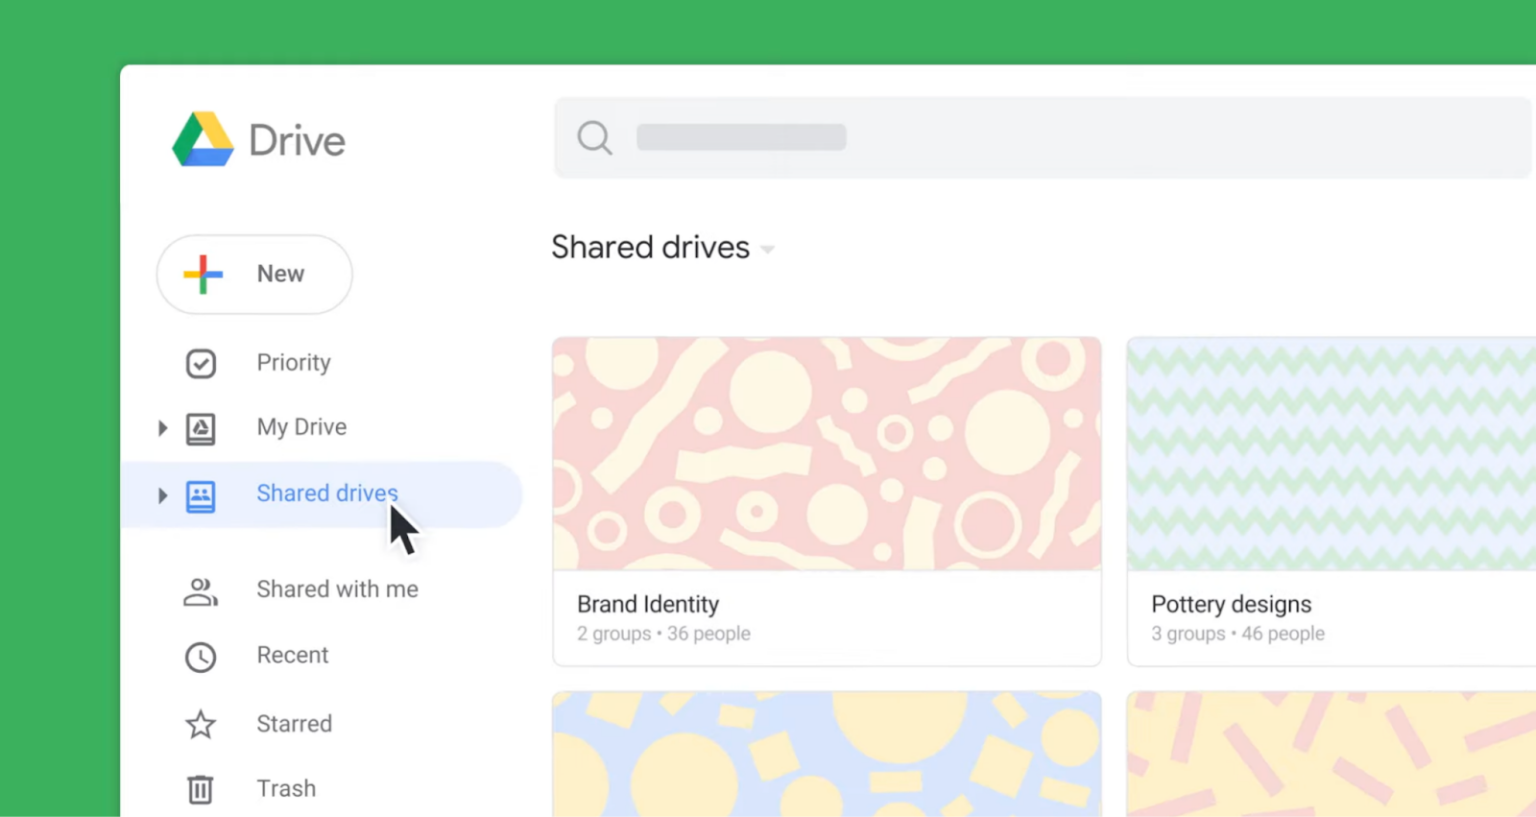This screenshot has width=1536, height=817.
Task: Open Shared with me from sidebar
Action: pyautogui.click(x=337, y=589)
